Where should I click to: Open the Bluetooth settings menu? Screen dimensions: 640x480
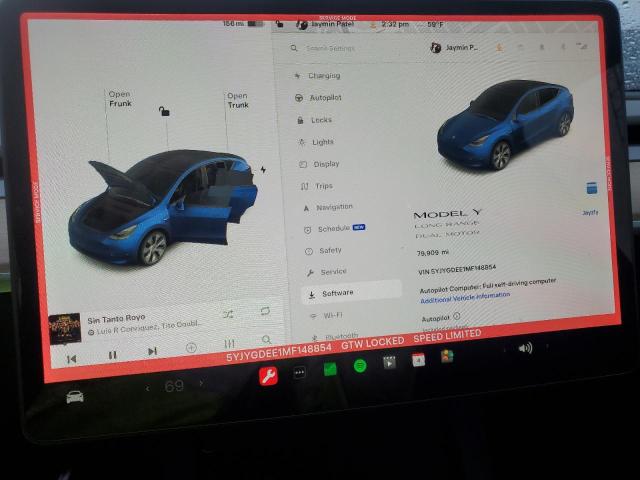click(x=335, y=336)
